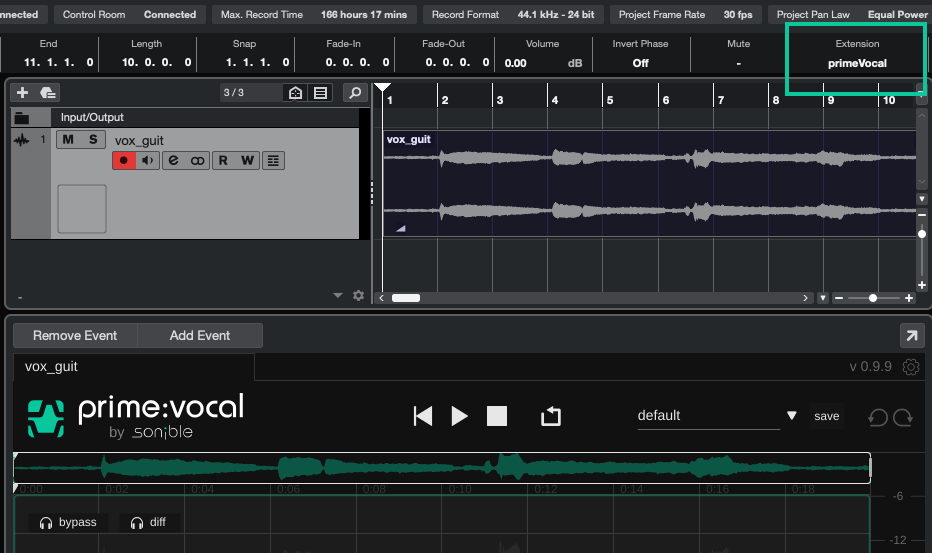Save the preset with save button
This screenshot has width=932, height=553.
827,416
